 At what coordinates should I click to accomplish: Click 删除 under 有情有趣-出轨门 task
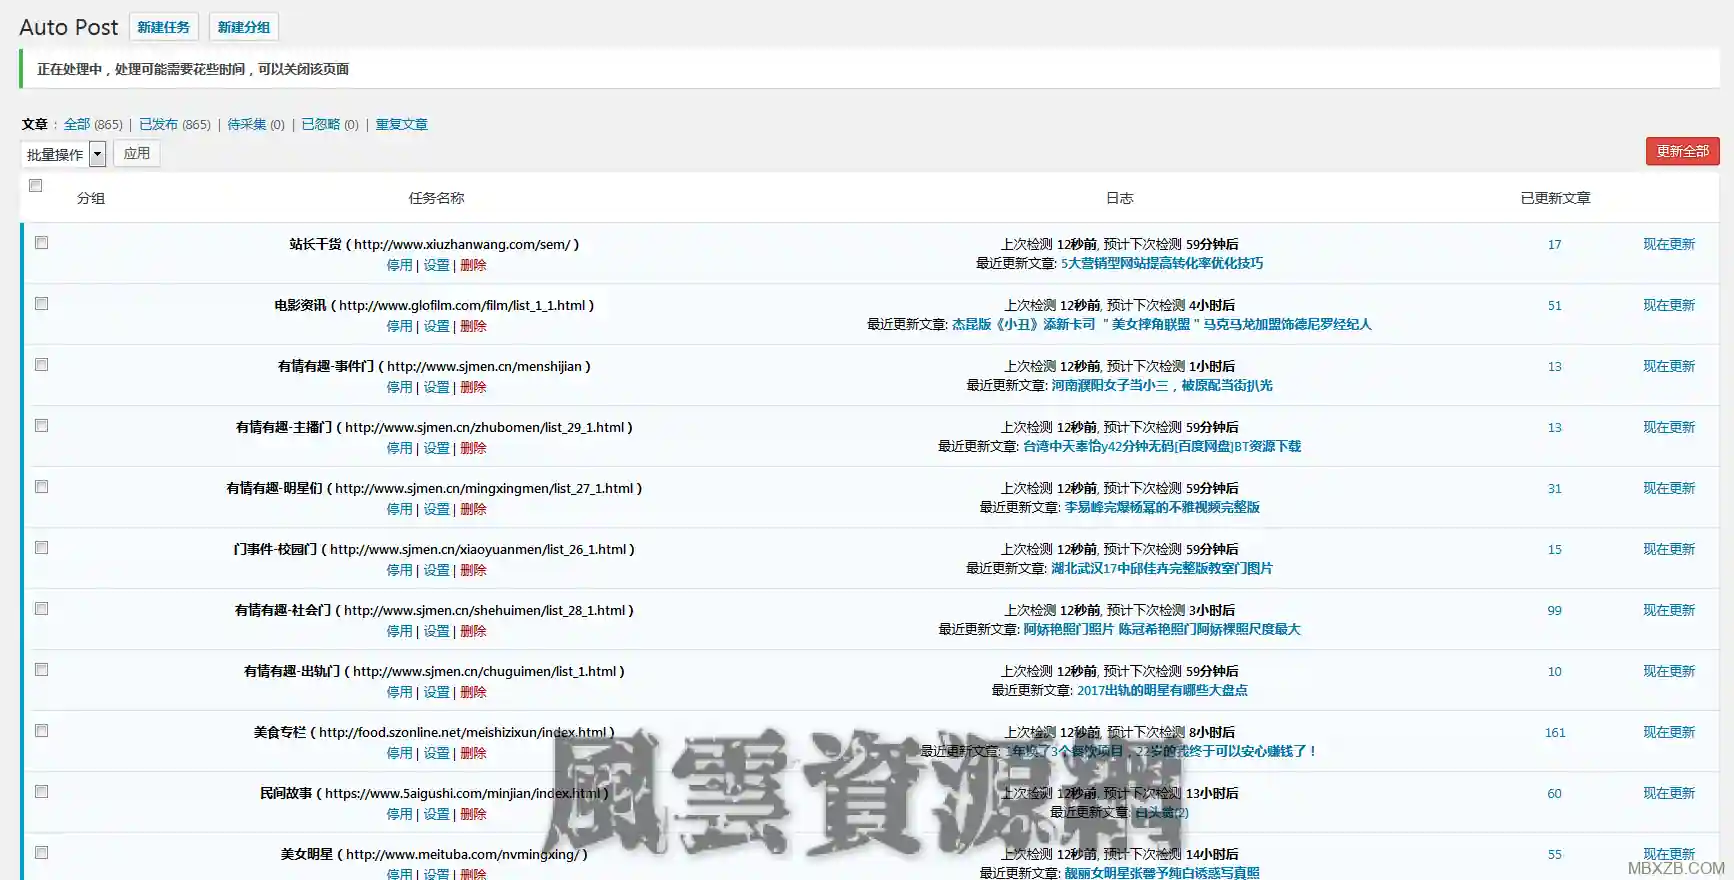(473, 692)
